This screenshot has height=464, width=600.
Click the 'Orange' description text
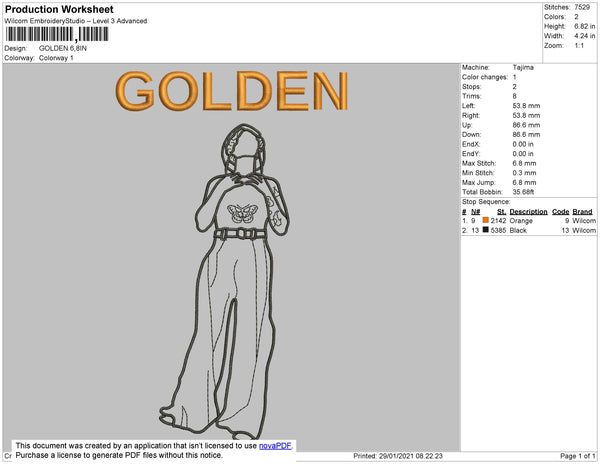pos(521,221)
